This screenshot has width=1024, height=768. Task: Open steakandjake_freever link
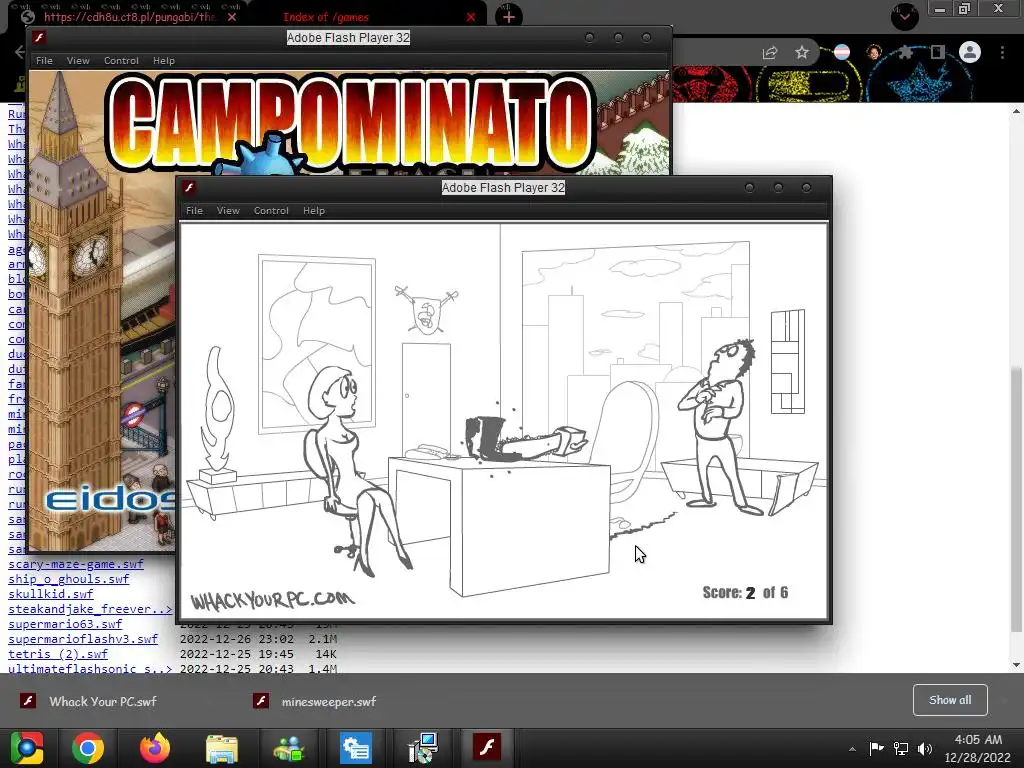pos(90,609)
